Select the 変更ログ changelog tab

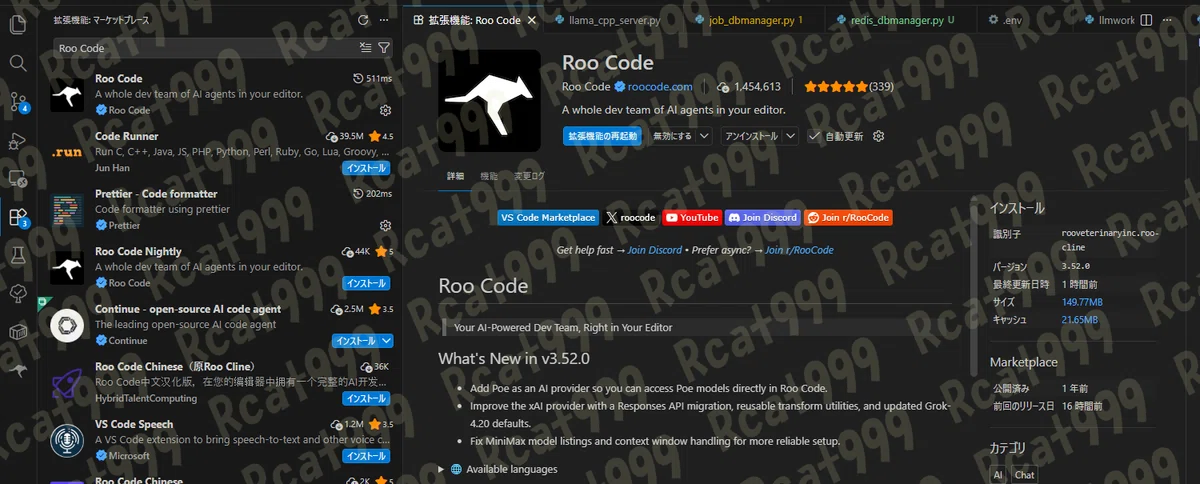530,175
